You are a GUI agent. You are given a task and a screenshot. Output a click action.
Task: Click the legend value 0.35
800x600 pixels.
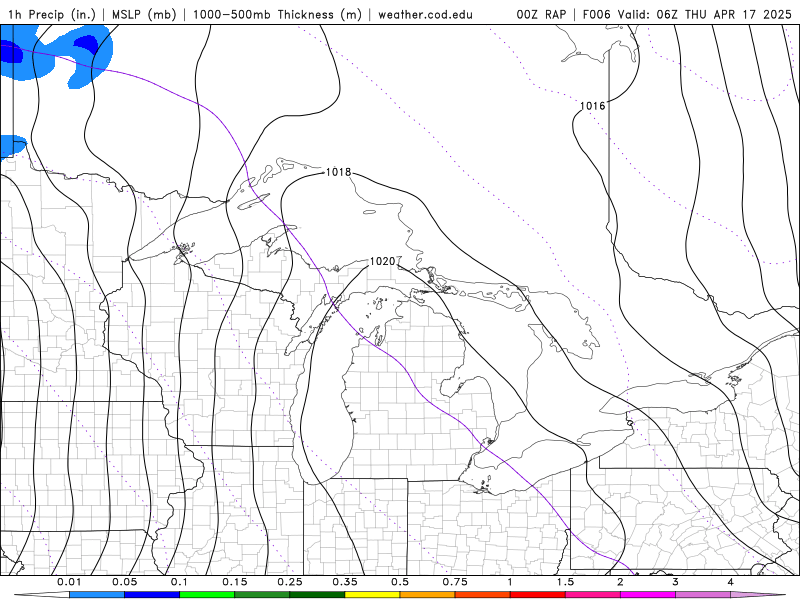tap(344, 582)
